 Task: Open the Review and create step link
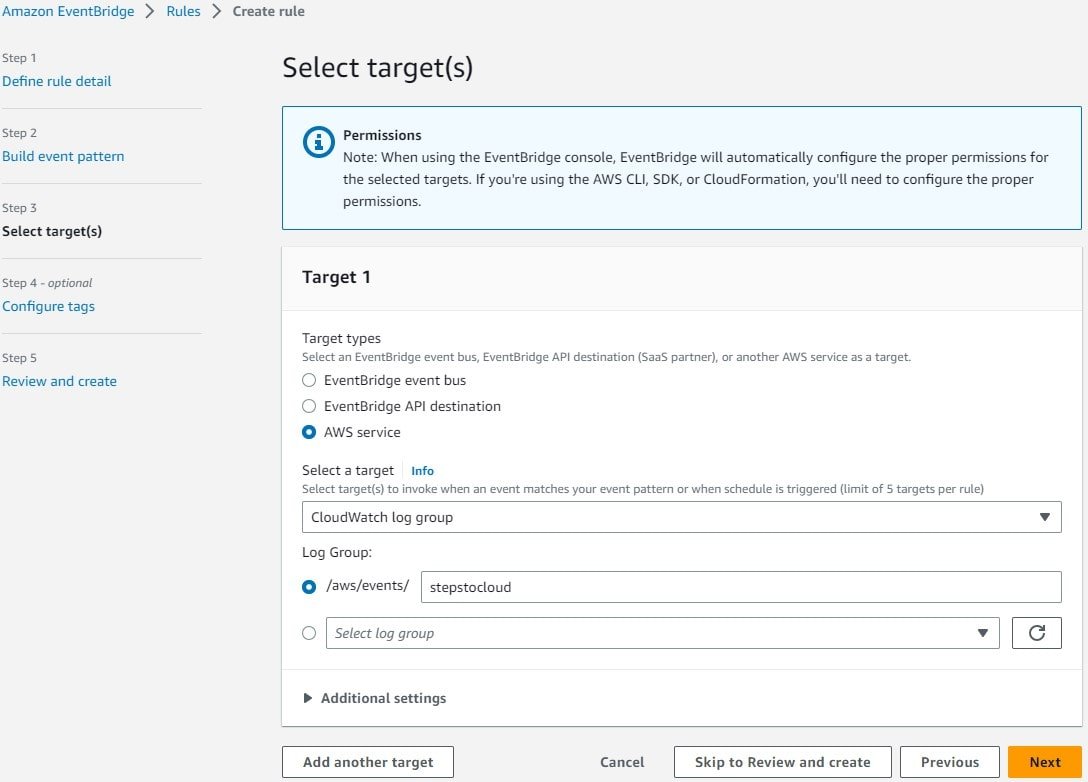tap(59, 381)
